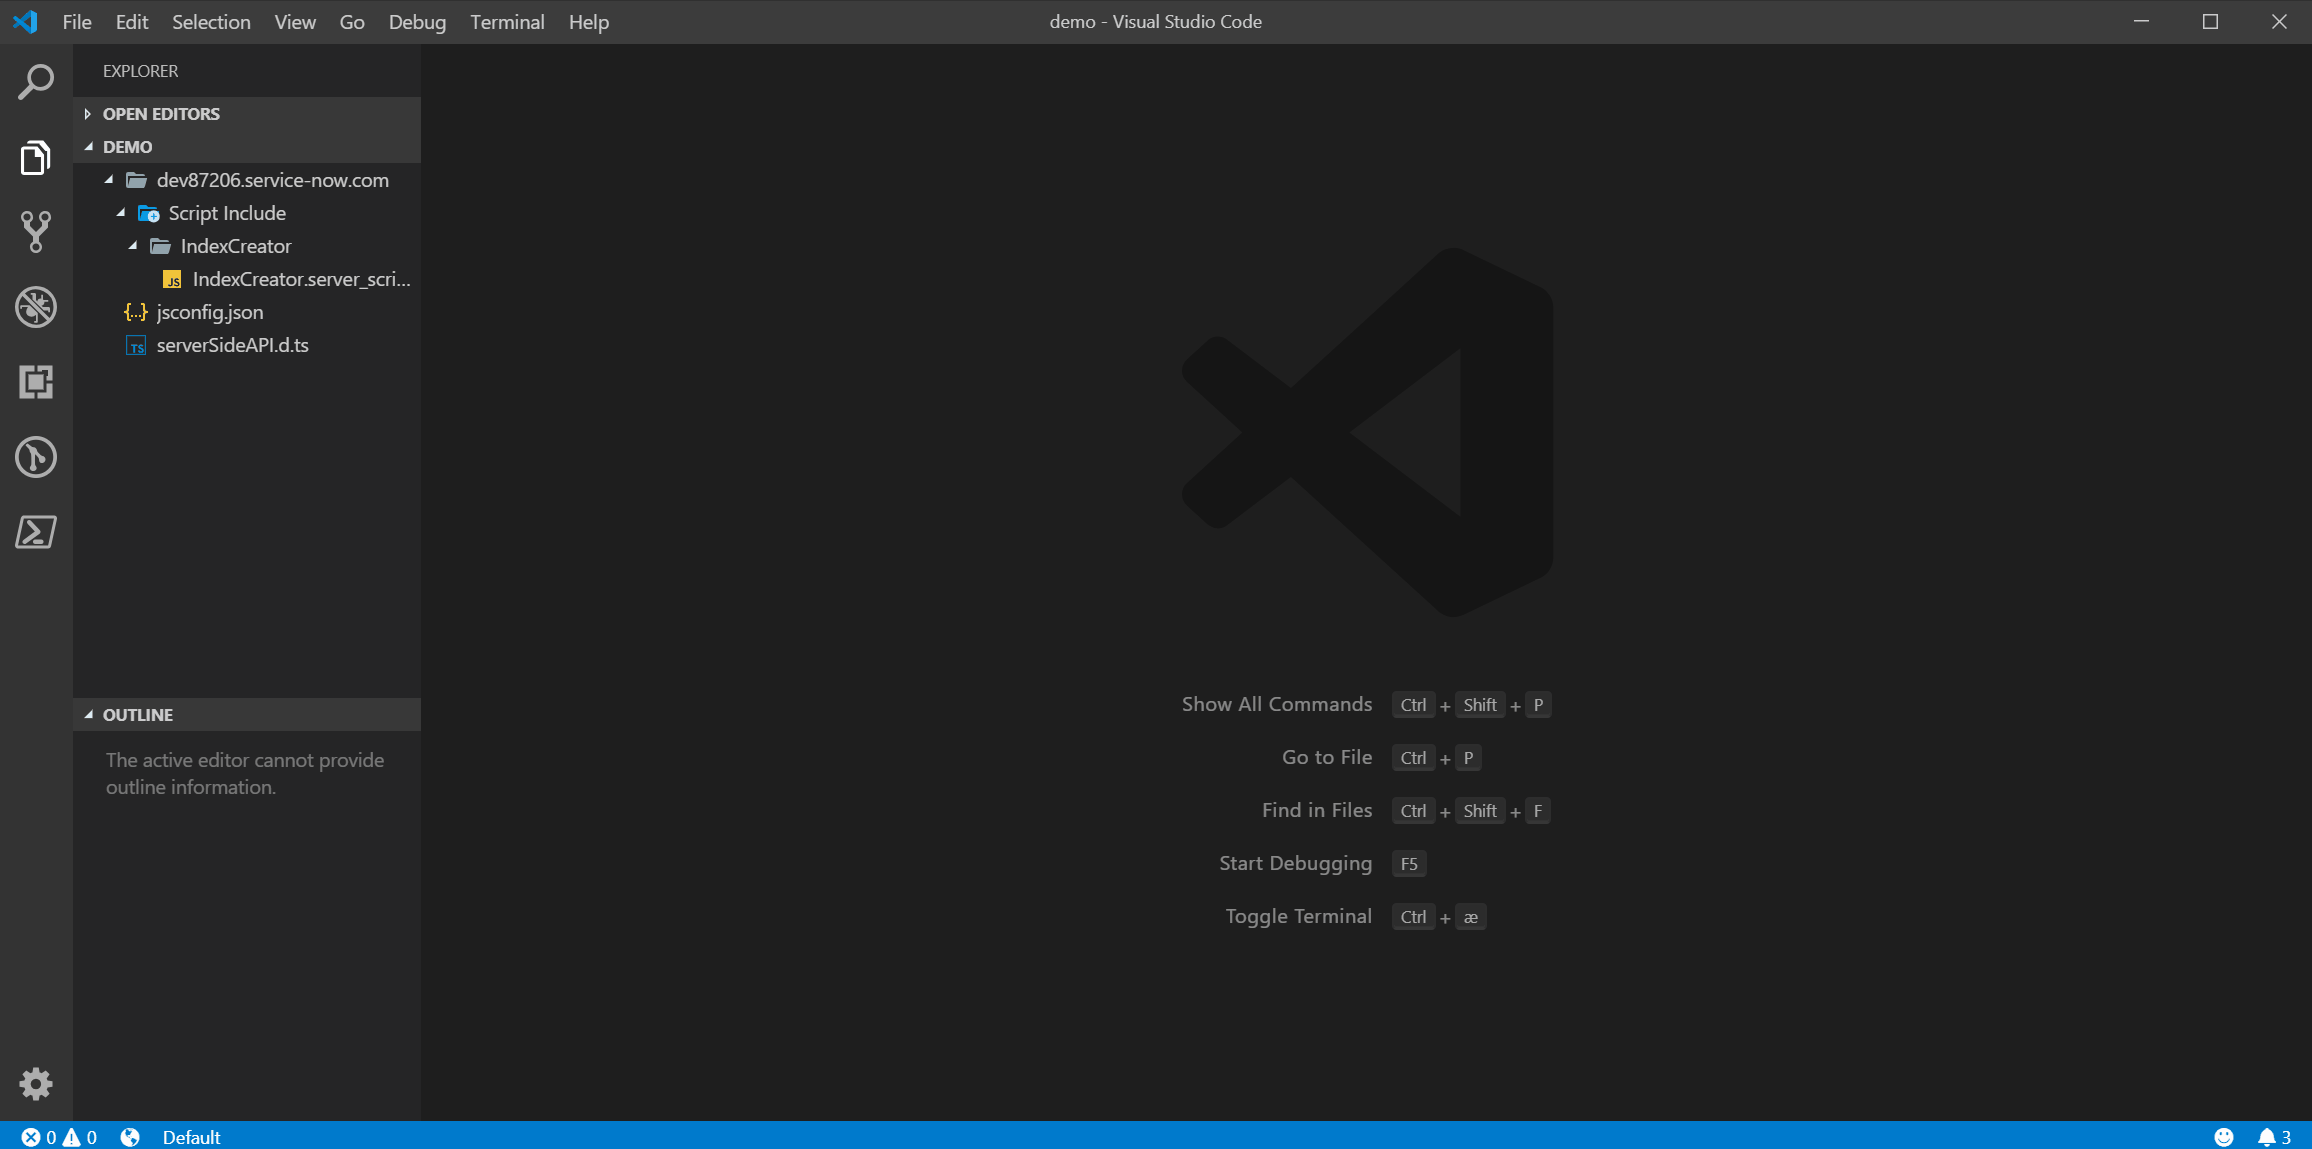Click errors and warnings count in status bar
This screenshot has width=2312, height=1149.
point(59,1137)
